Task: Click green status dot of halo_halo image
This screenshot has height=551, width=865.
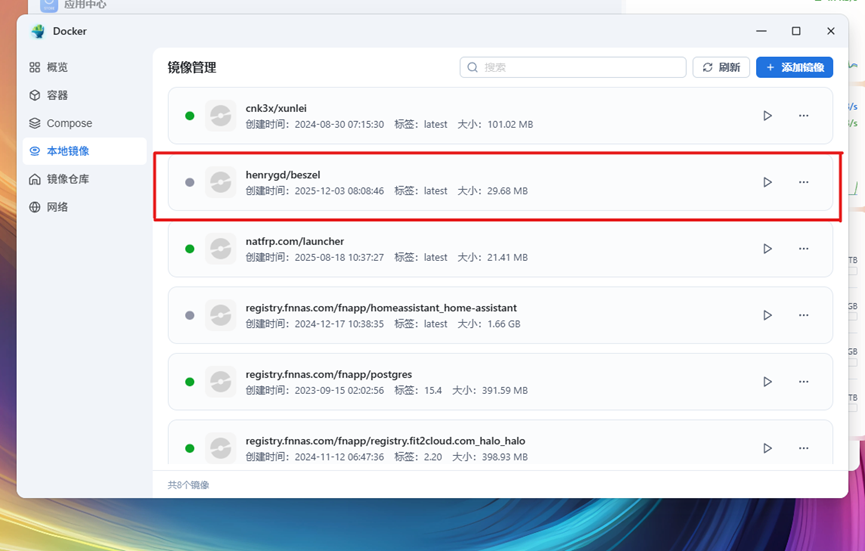Action: point(190,448)
